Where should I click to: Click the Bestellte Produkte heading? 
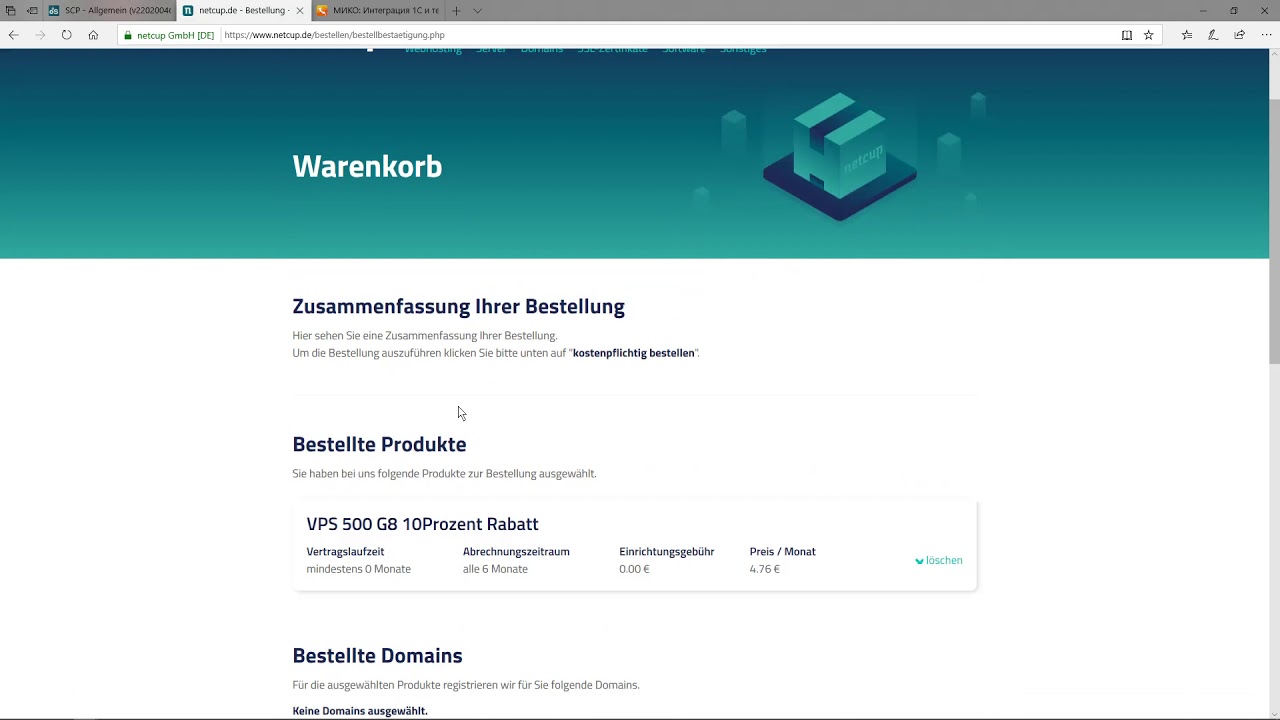point(379,444)
